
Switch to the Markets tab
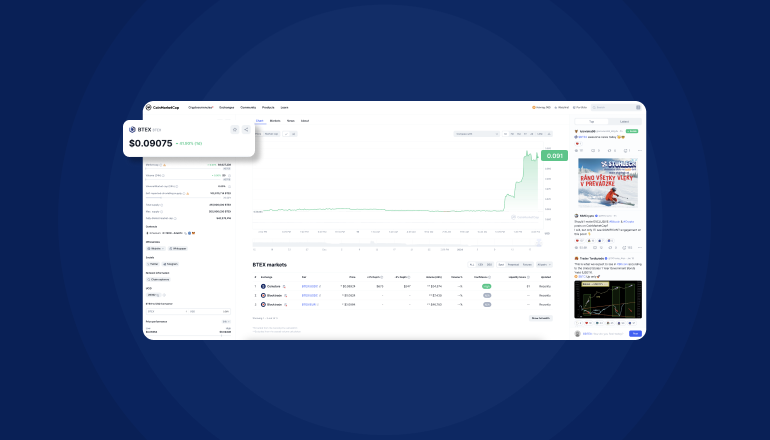coord(275,121)
